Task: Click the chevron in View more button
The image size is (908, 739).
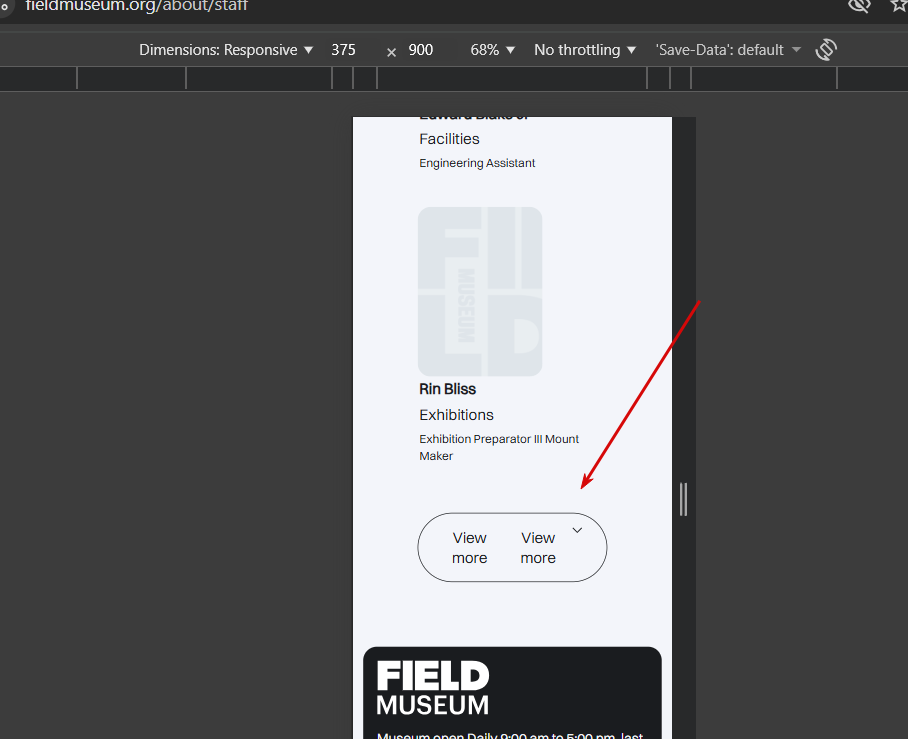Action: point(577,530)
